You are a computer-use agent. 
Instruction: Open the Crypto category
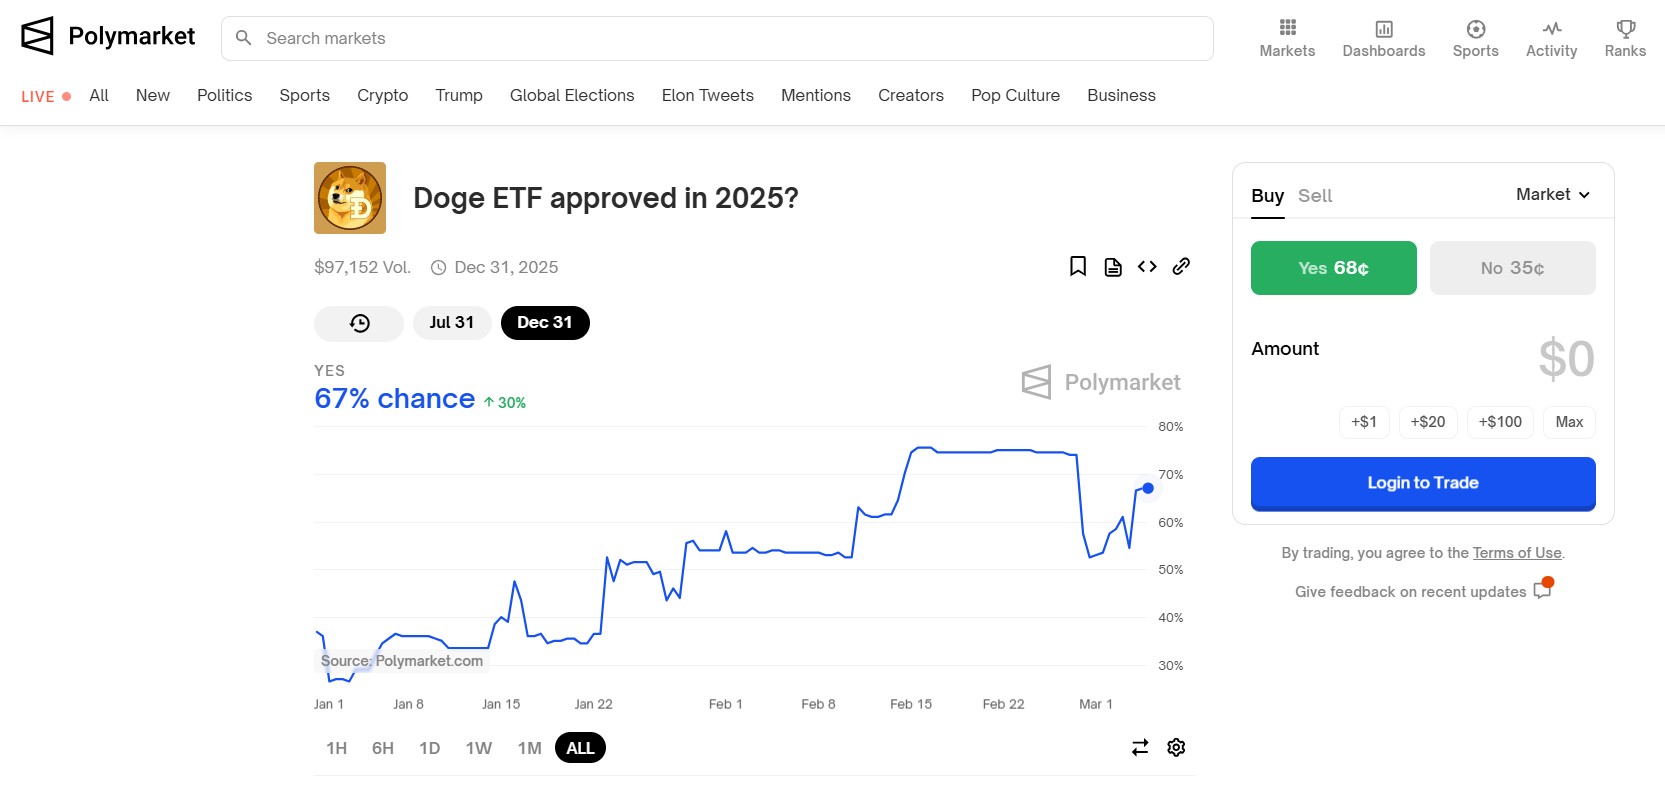click(x=382, y=96)
